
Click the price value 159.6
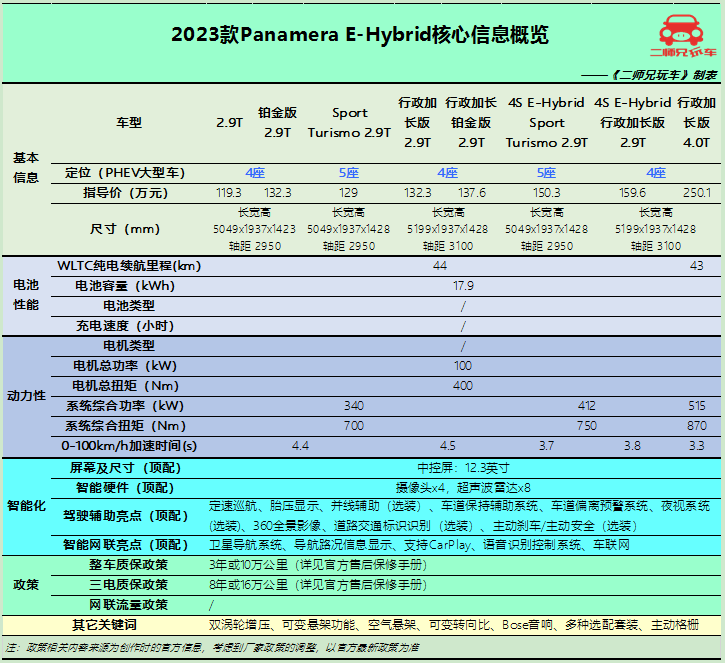(x=633, y=193)
